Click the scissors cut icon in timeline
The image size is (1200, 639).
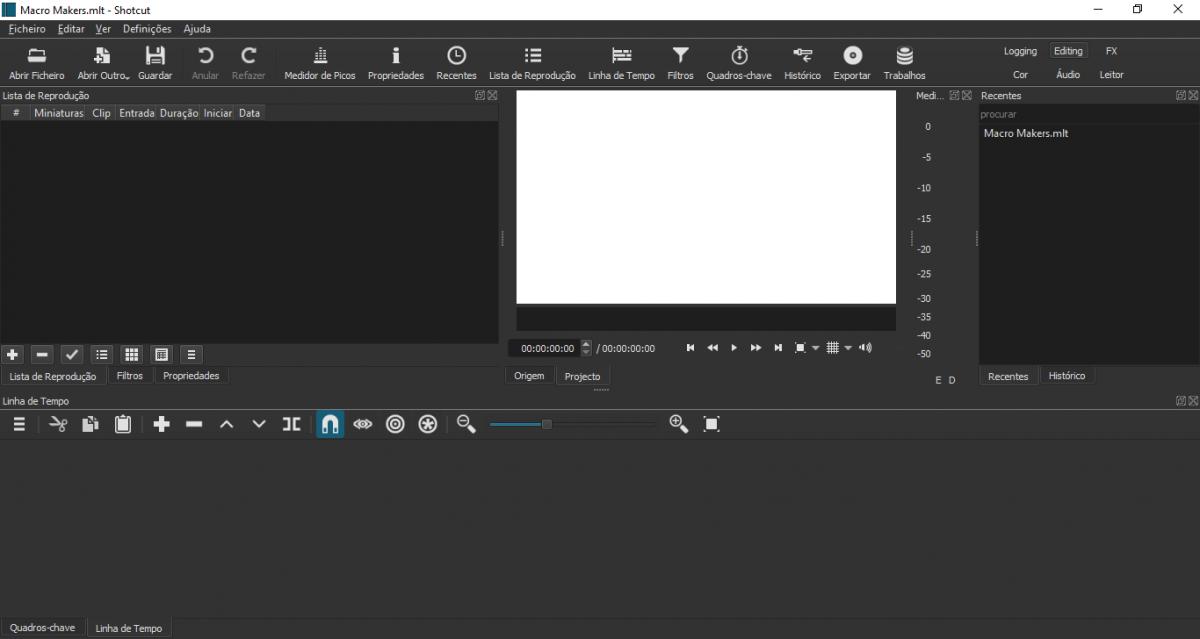pos(58,424)
